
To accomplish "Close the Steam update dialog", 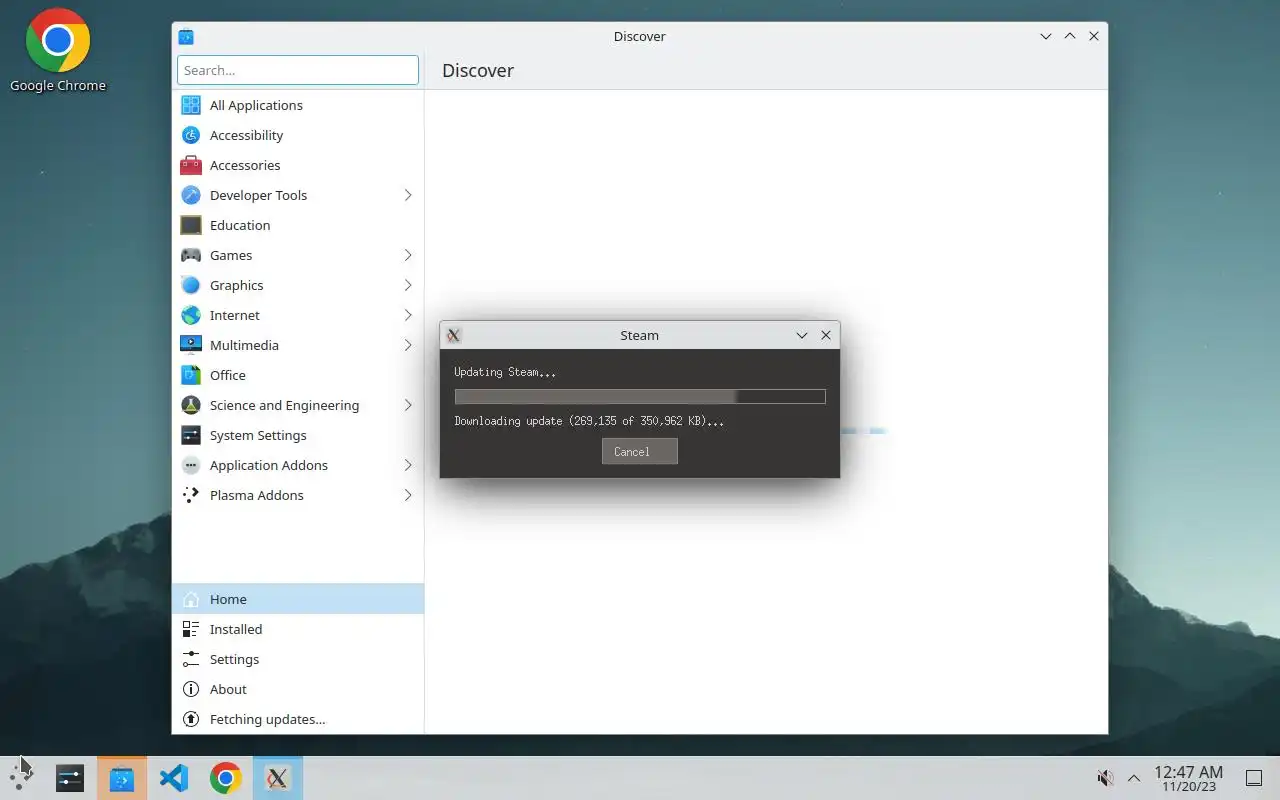I will pyautogui.click(x=826, y=335).
